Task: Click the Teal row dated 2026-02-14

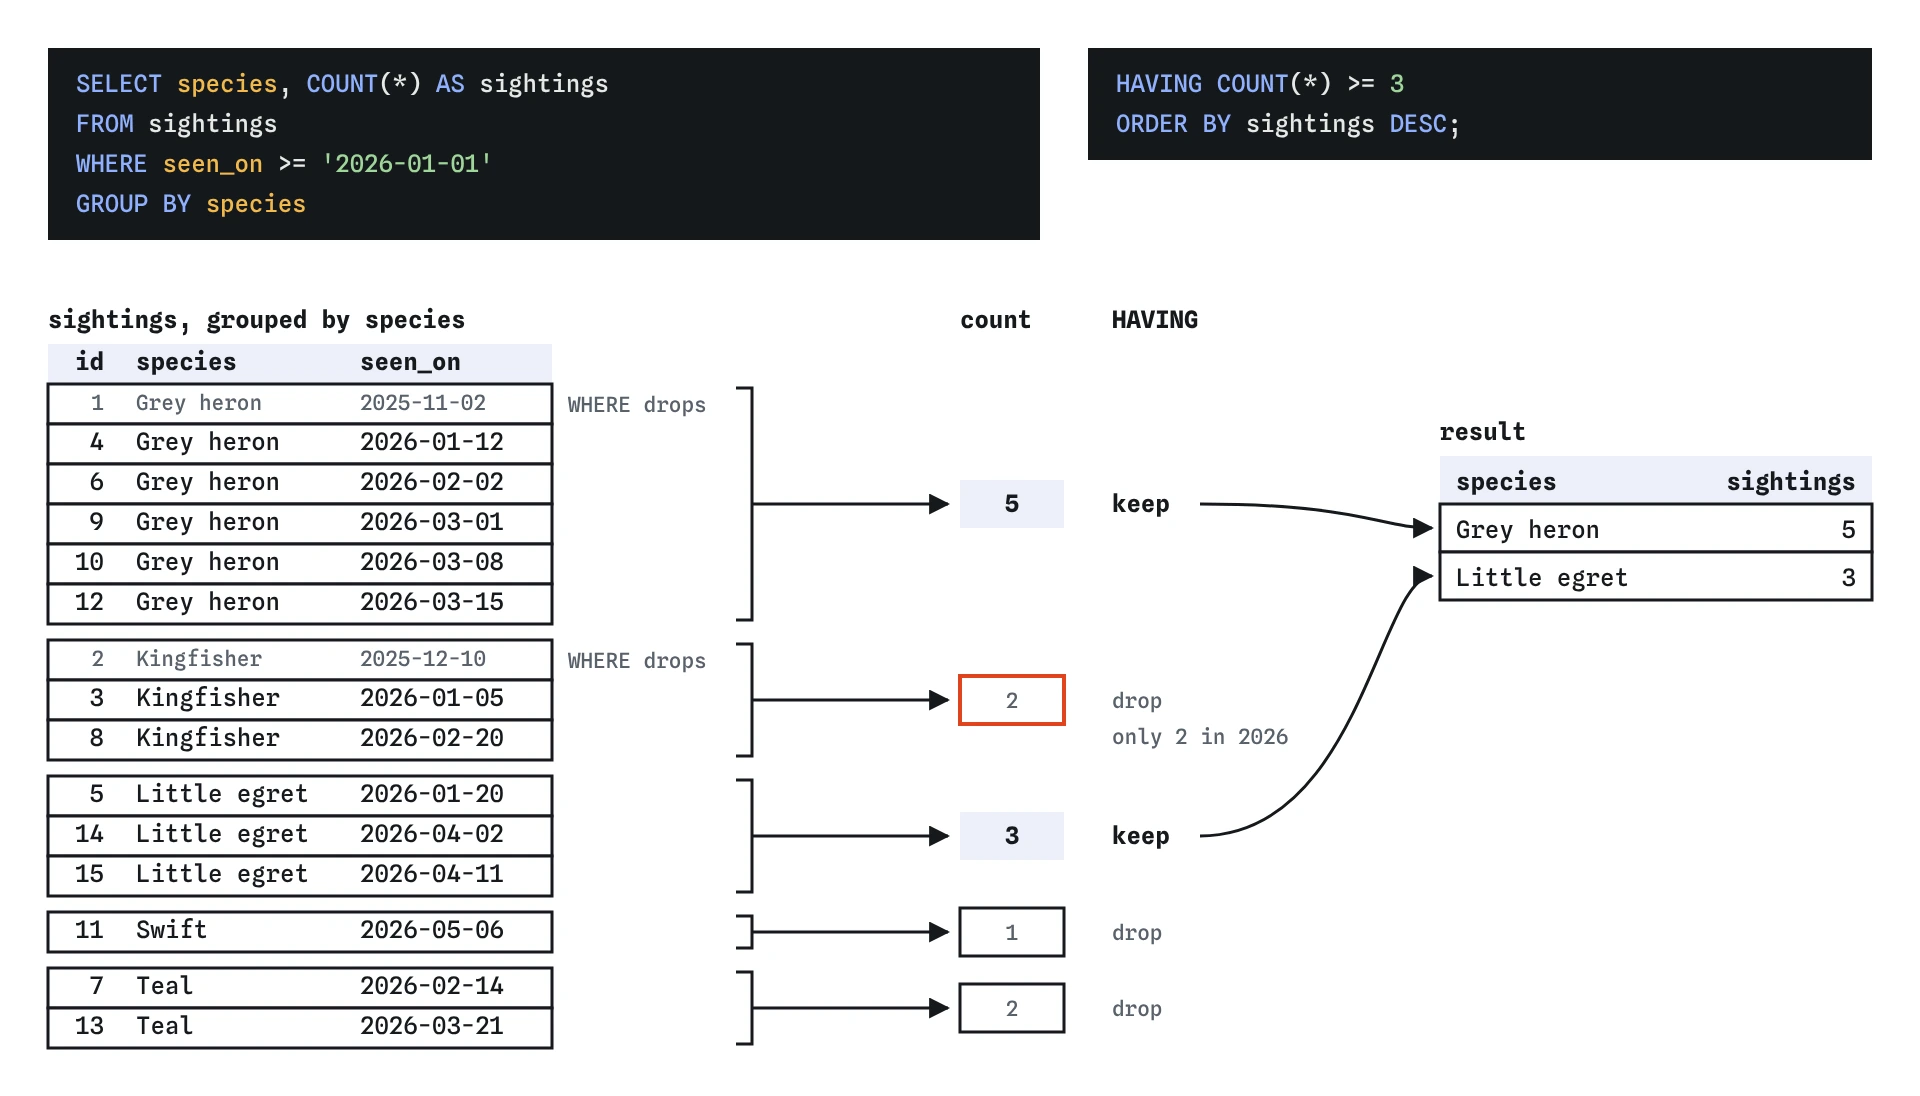Action: [x=300, y=987]
